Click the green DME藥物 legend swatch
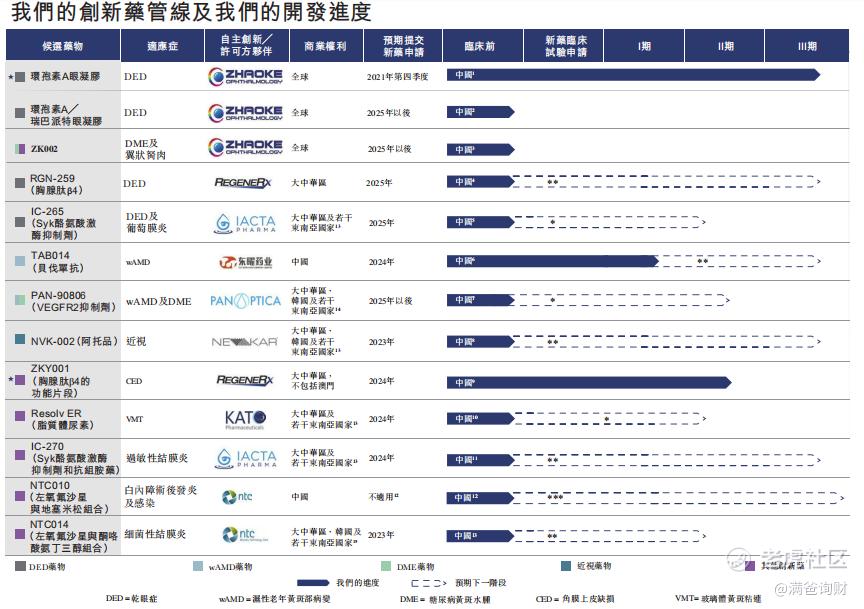Viewport: 864px width, 609px height. 386,566
